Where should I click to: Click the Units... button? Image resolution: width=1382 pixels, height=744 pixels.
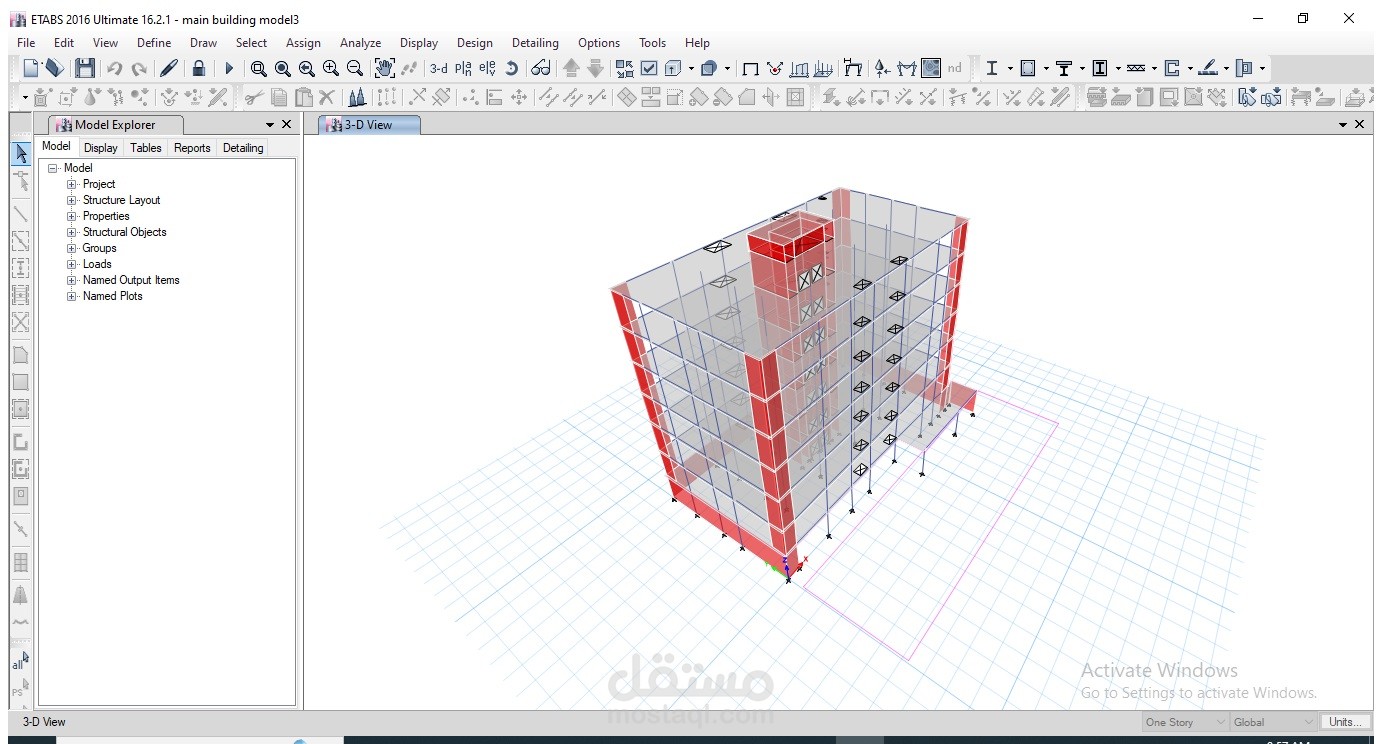coord(1345,722)
